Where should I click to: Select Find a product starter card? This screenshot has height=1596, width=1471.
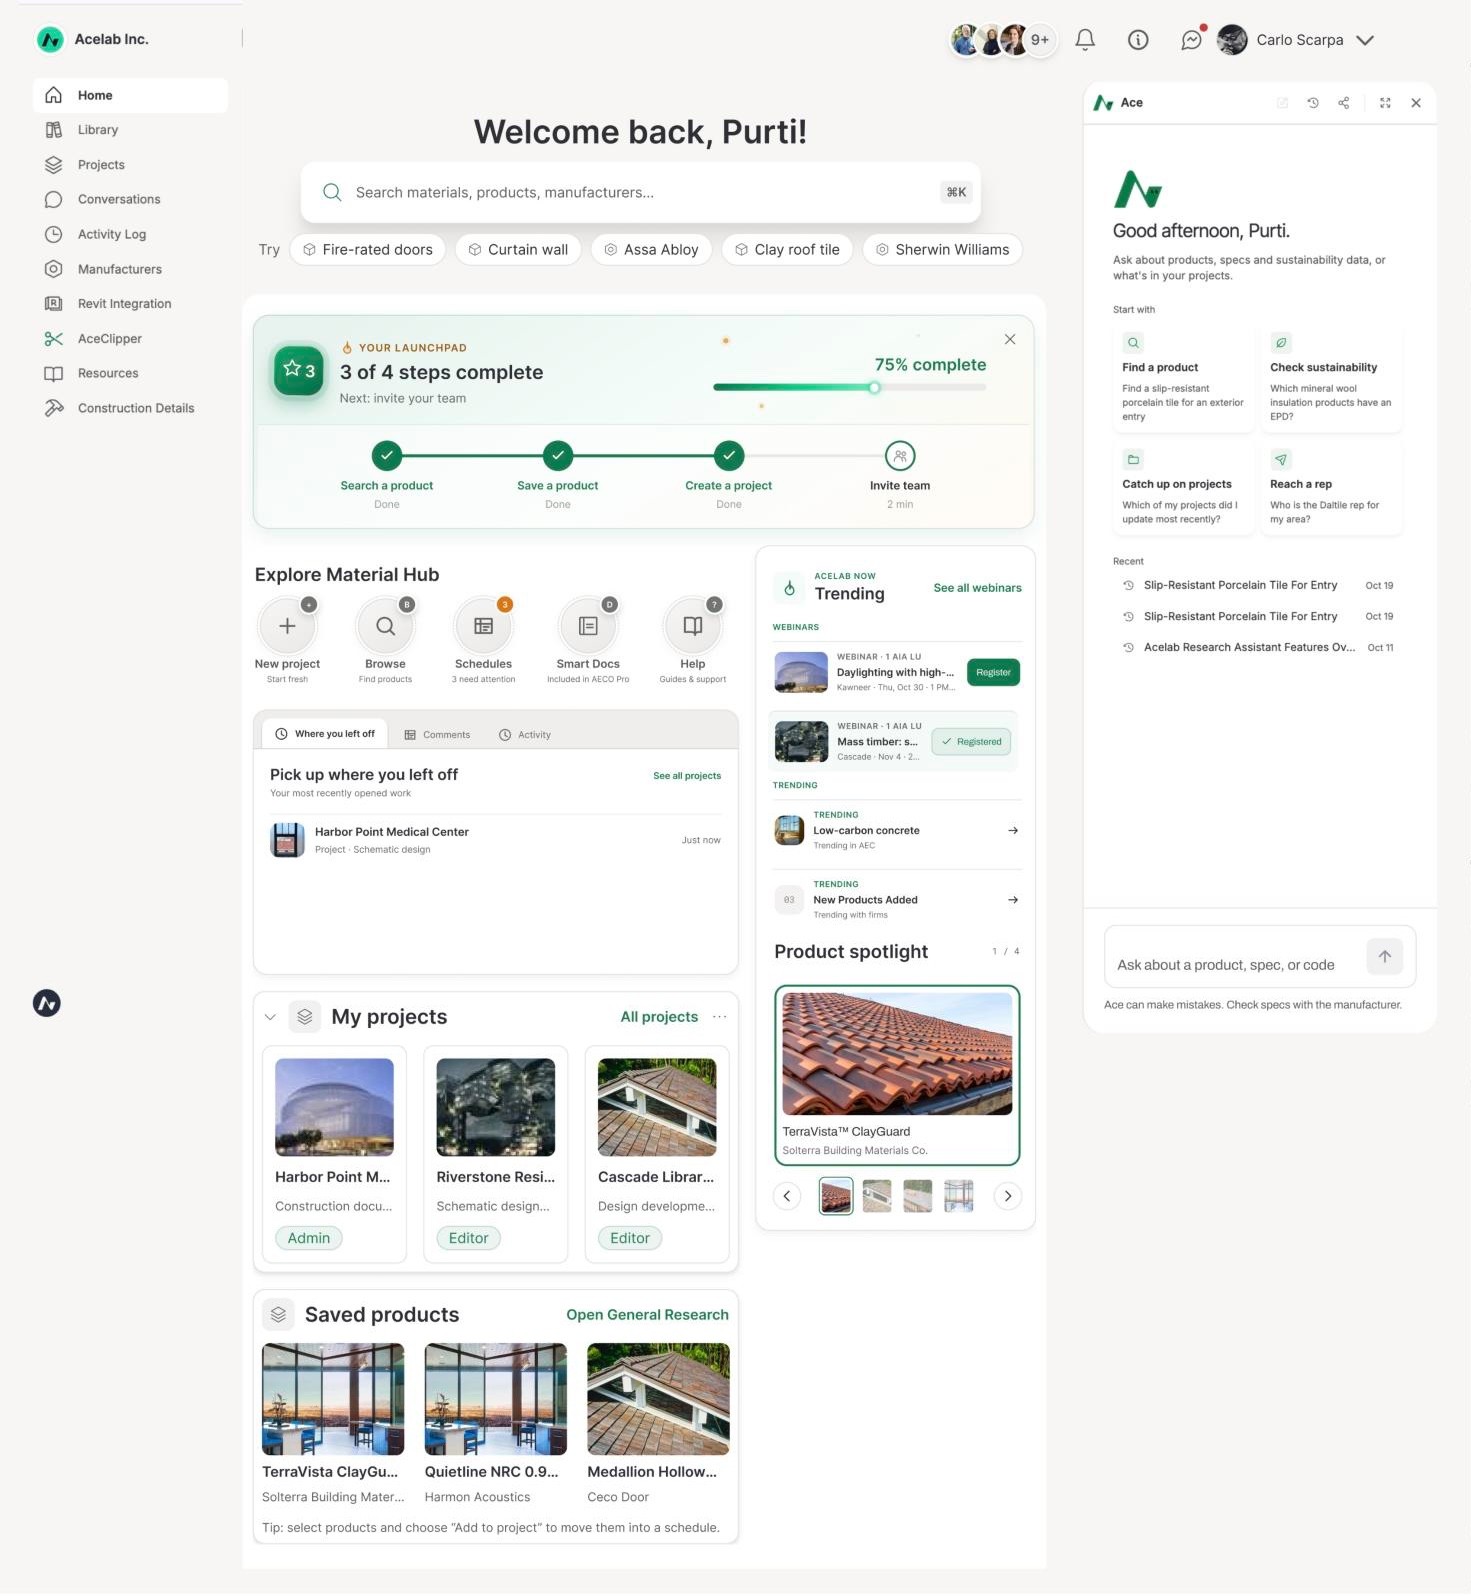click(1184, 379)
